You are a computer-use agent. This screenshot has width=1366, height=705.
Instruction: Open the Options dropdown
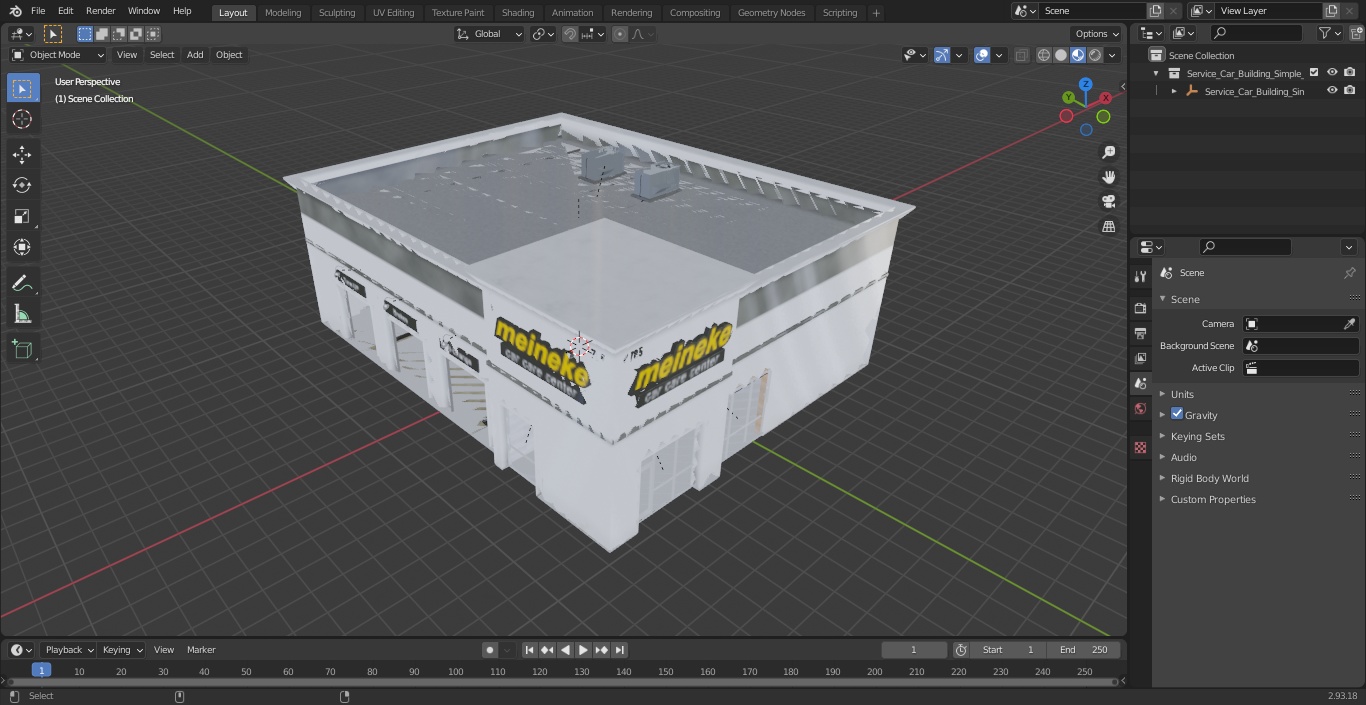click(1098, 34)
